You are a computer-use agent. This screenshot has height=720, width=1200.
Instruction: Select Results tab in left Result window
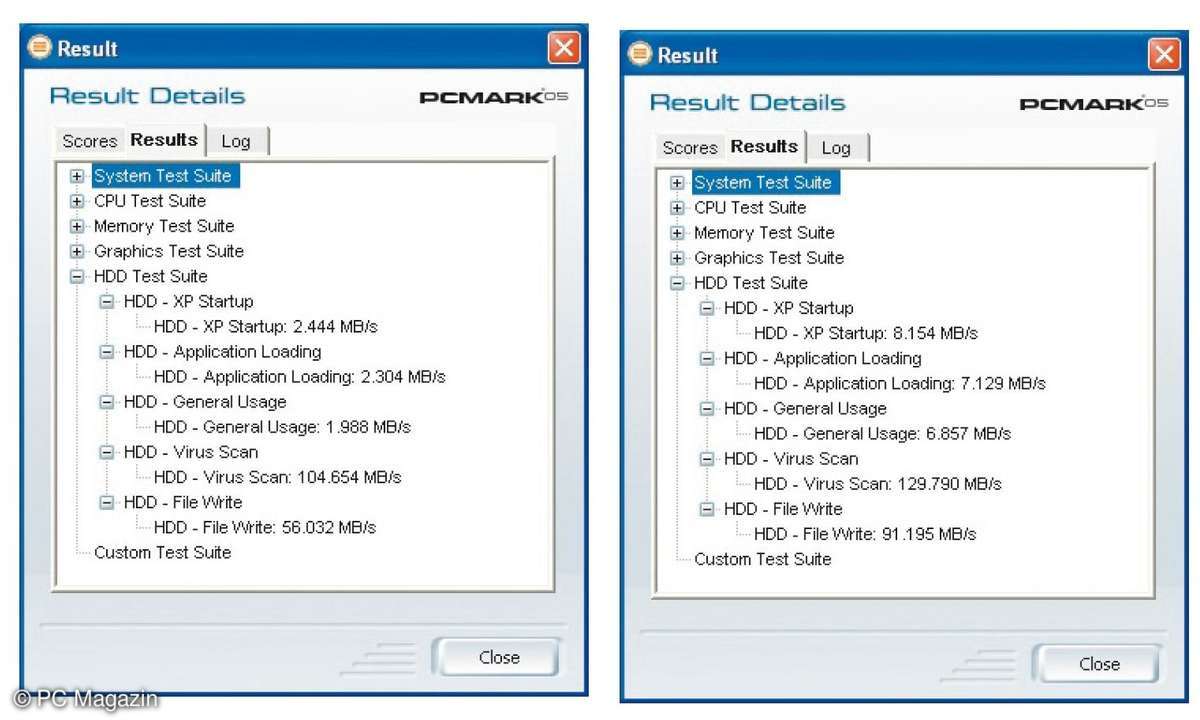pos(164,139)
